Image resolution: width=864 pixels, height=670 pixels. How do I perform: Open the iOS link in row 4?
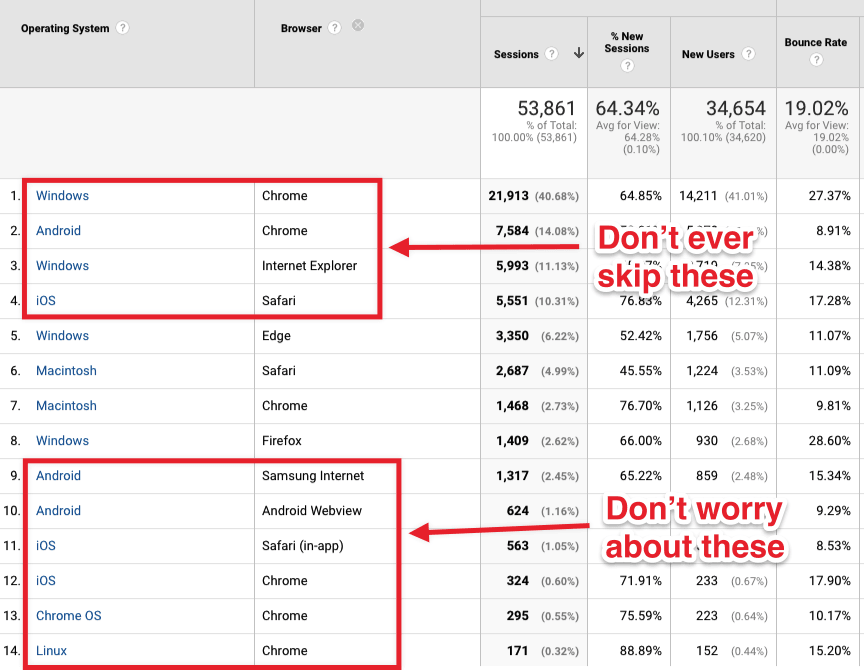[x=46, y=301]
